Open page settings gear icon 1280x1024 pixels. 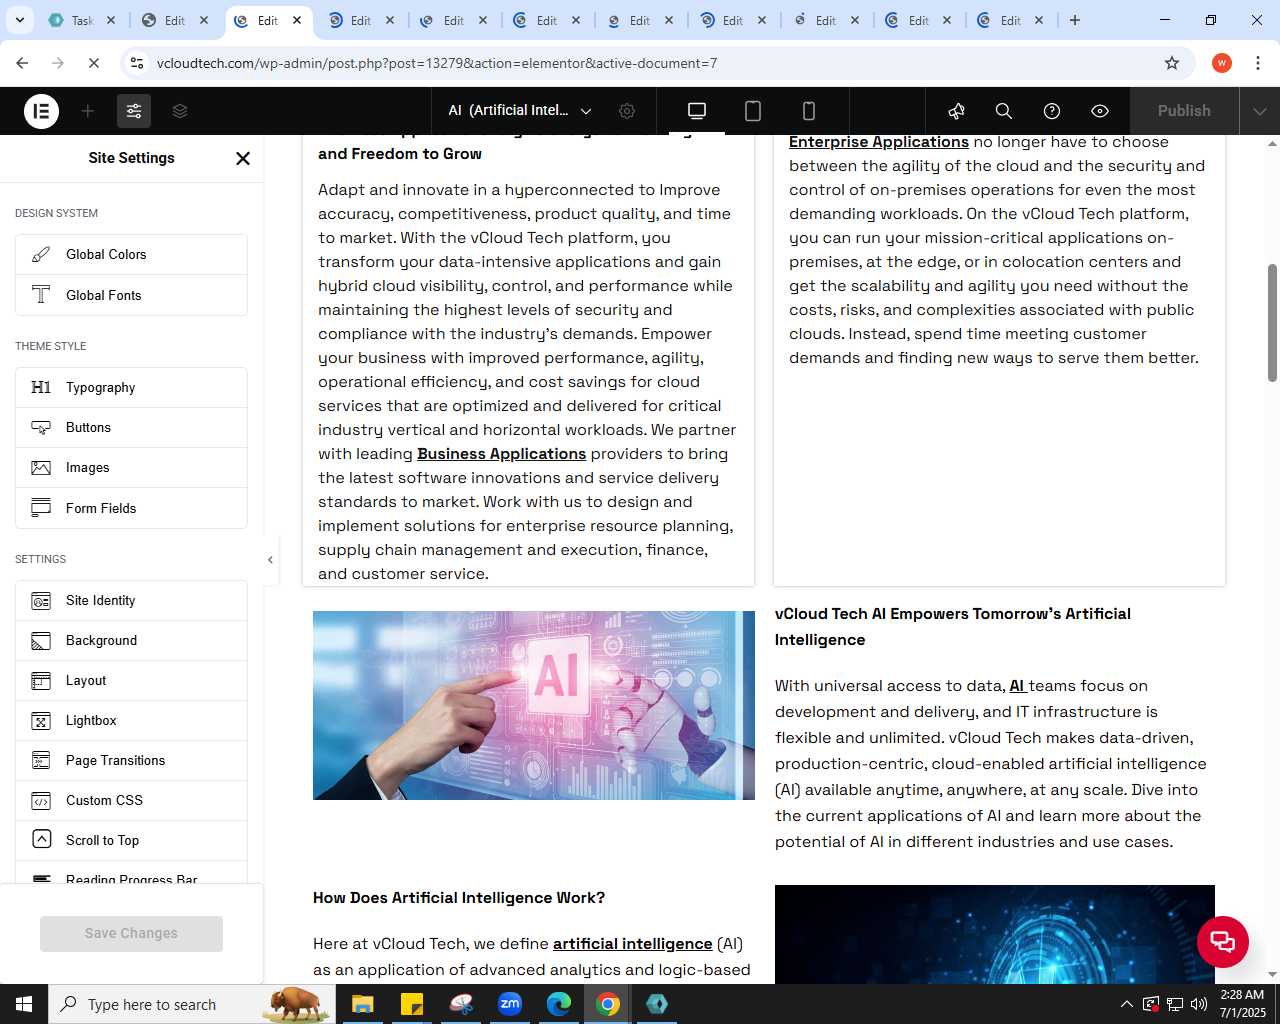(627, 111)
